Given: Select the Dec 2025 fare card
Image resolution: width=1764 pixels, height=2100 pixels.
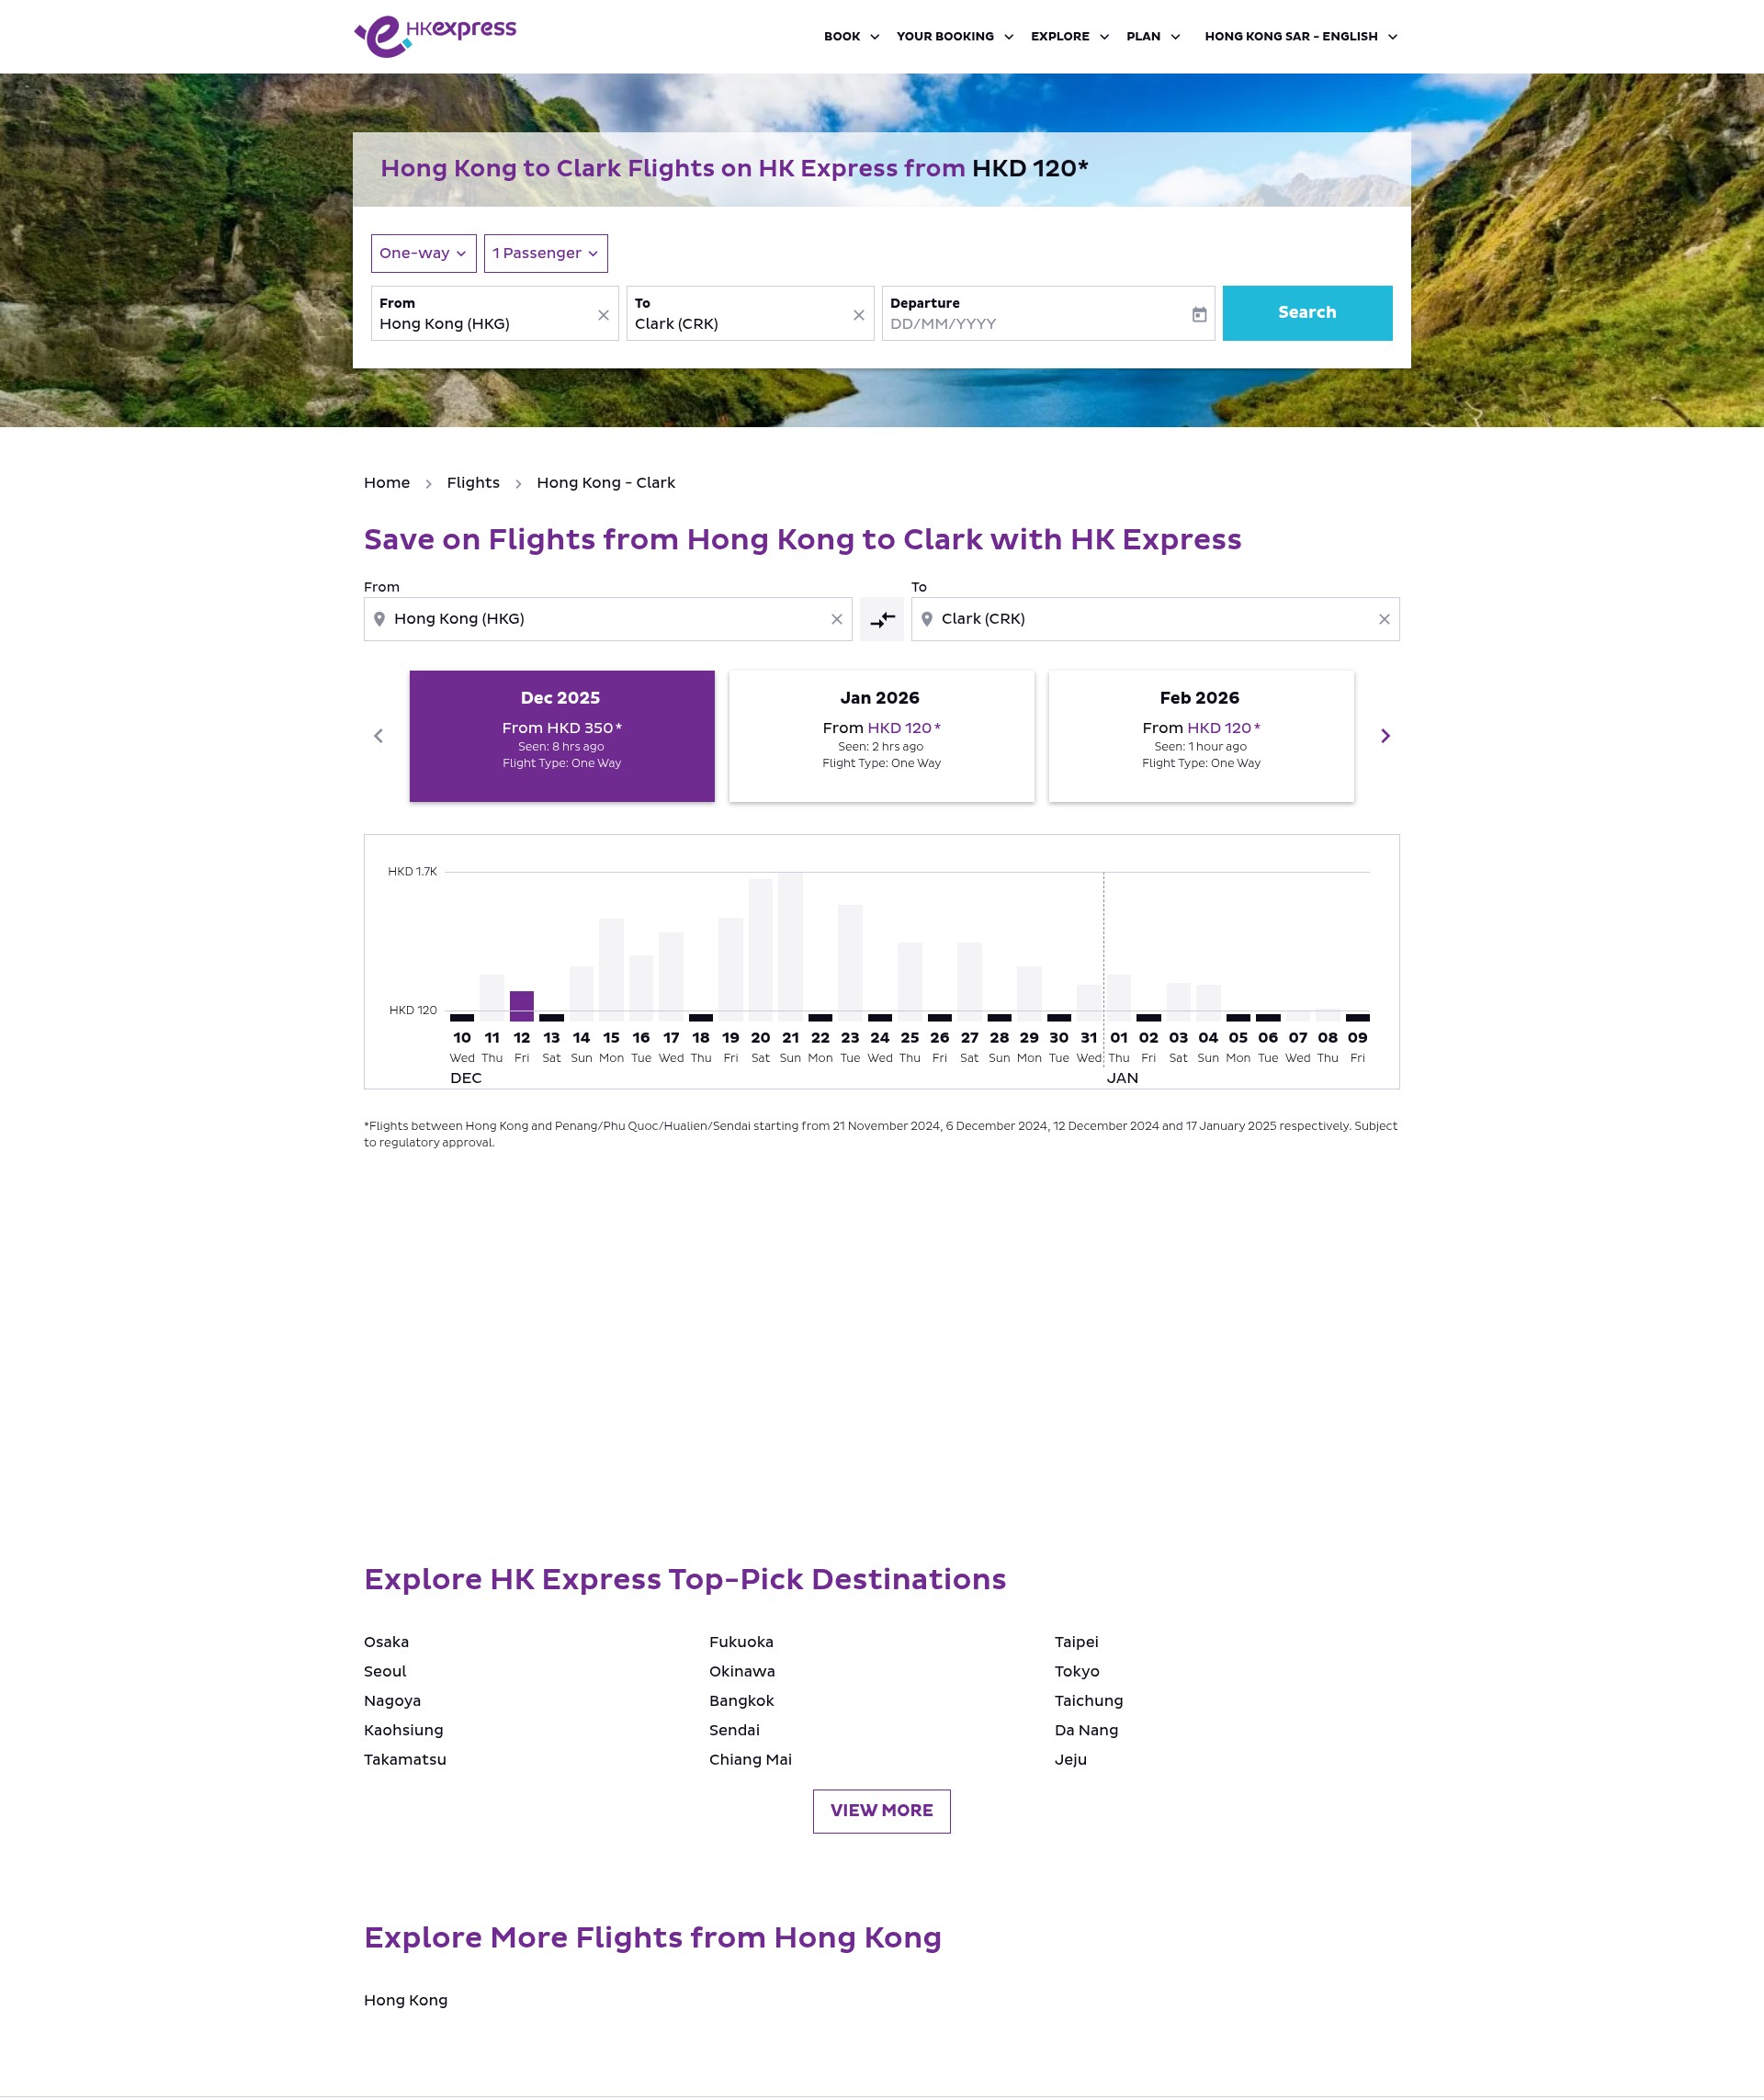Looking at the screenshot, I should tap(562, 736).
